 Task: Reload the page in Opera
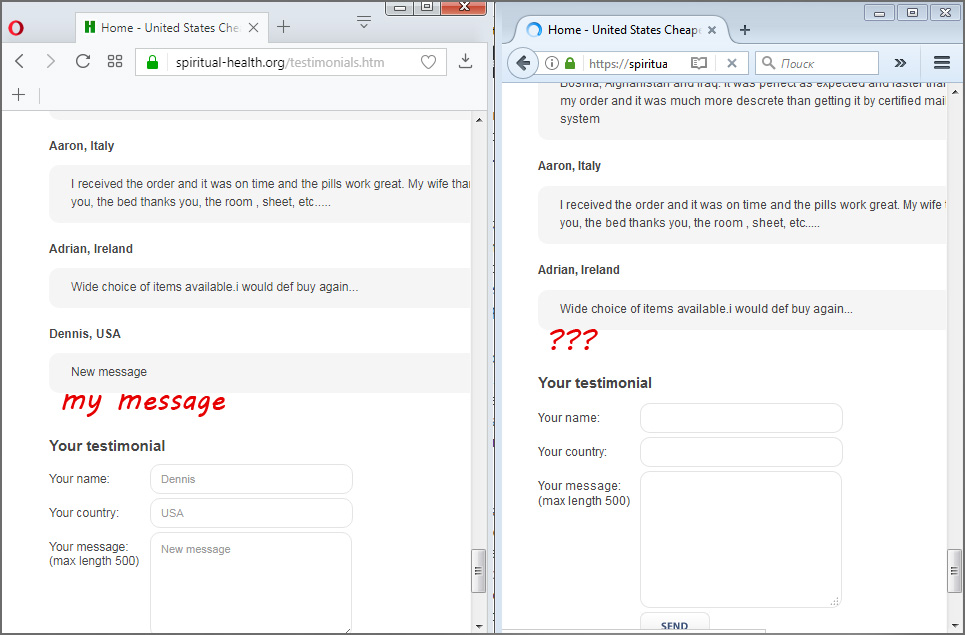point(83,62)
